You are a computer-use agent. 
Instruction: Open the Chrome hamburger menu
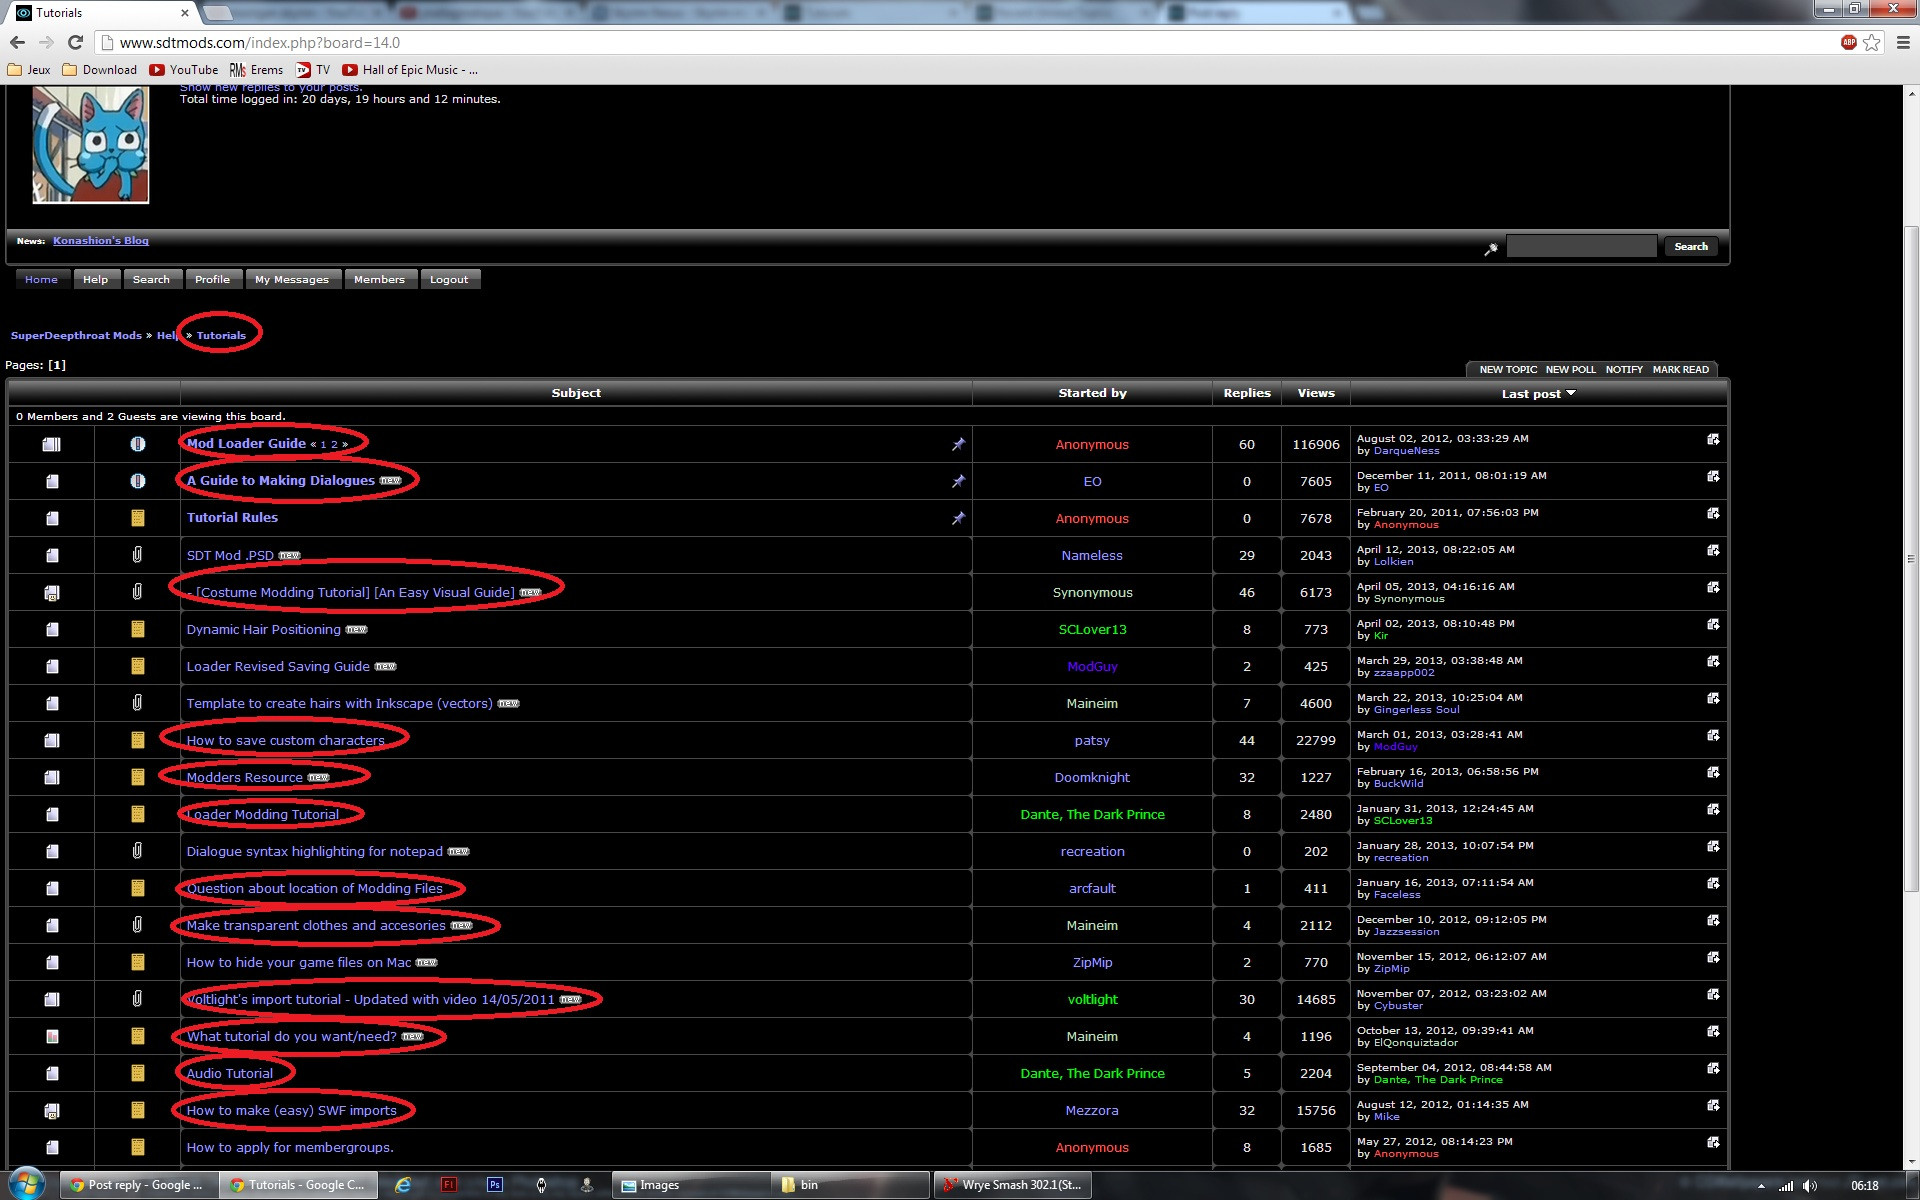point(1903,42)
